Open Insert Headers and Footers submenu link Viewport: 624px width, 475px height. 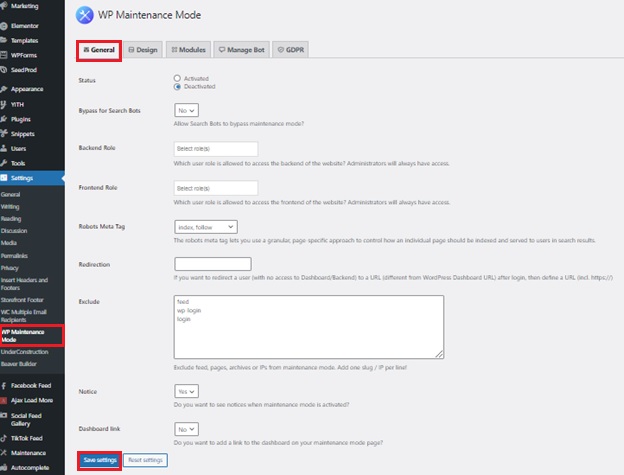click(x=24, y=284)
